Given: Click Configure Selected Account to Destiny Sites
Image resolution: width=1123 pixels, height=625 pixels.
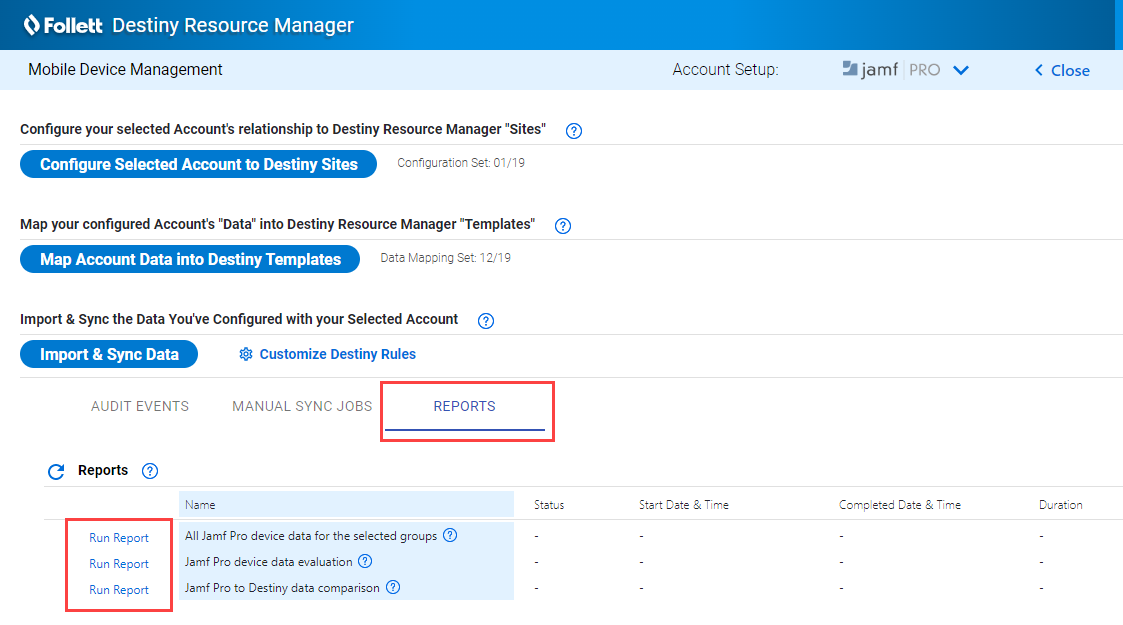Looking at the screenshot, I should pyautogui.click(x=198, y=164).
